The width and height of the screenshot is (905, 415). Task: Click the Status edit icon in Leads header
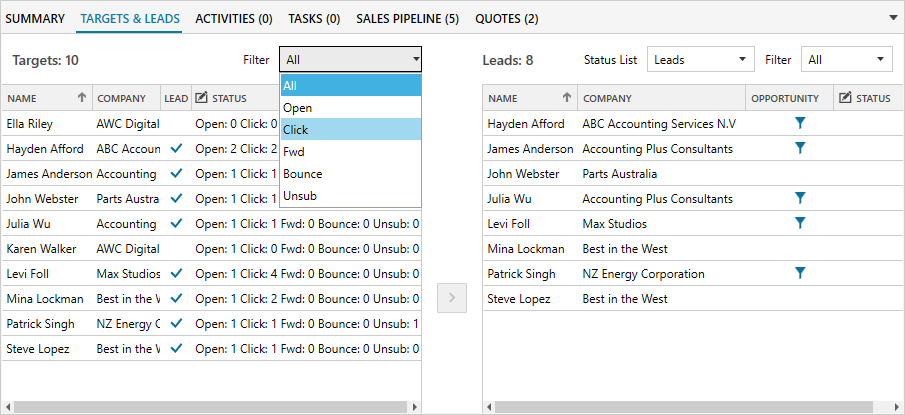click(845, 98)
